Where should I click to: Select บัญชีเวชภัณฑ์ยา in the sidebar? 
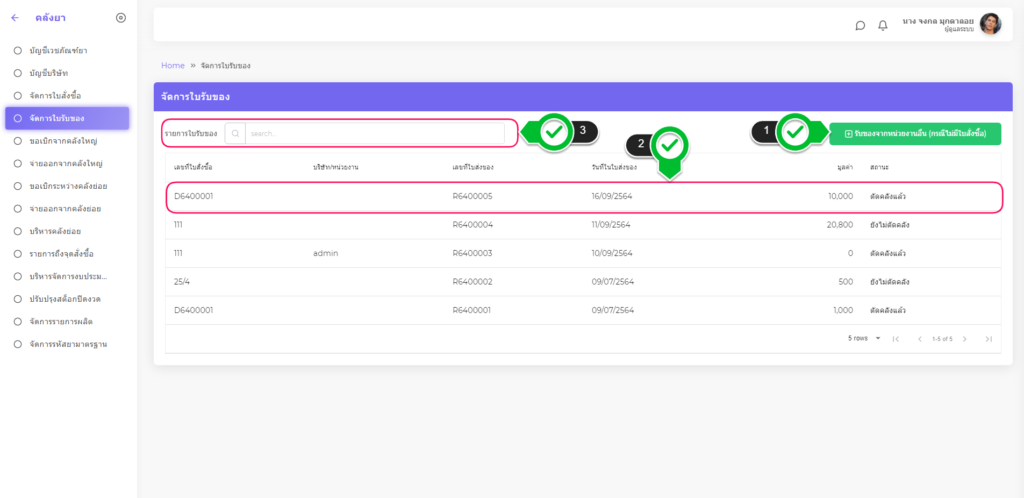58,50
